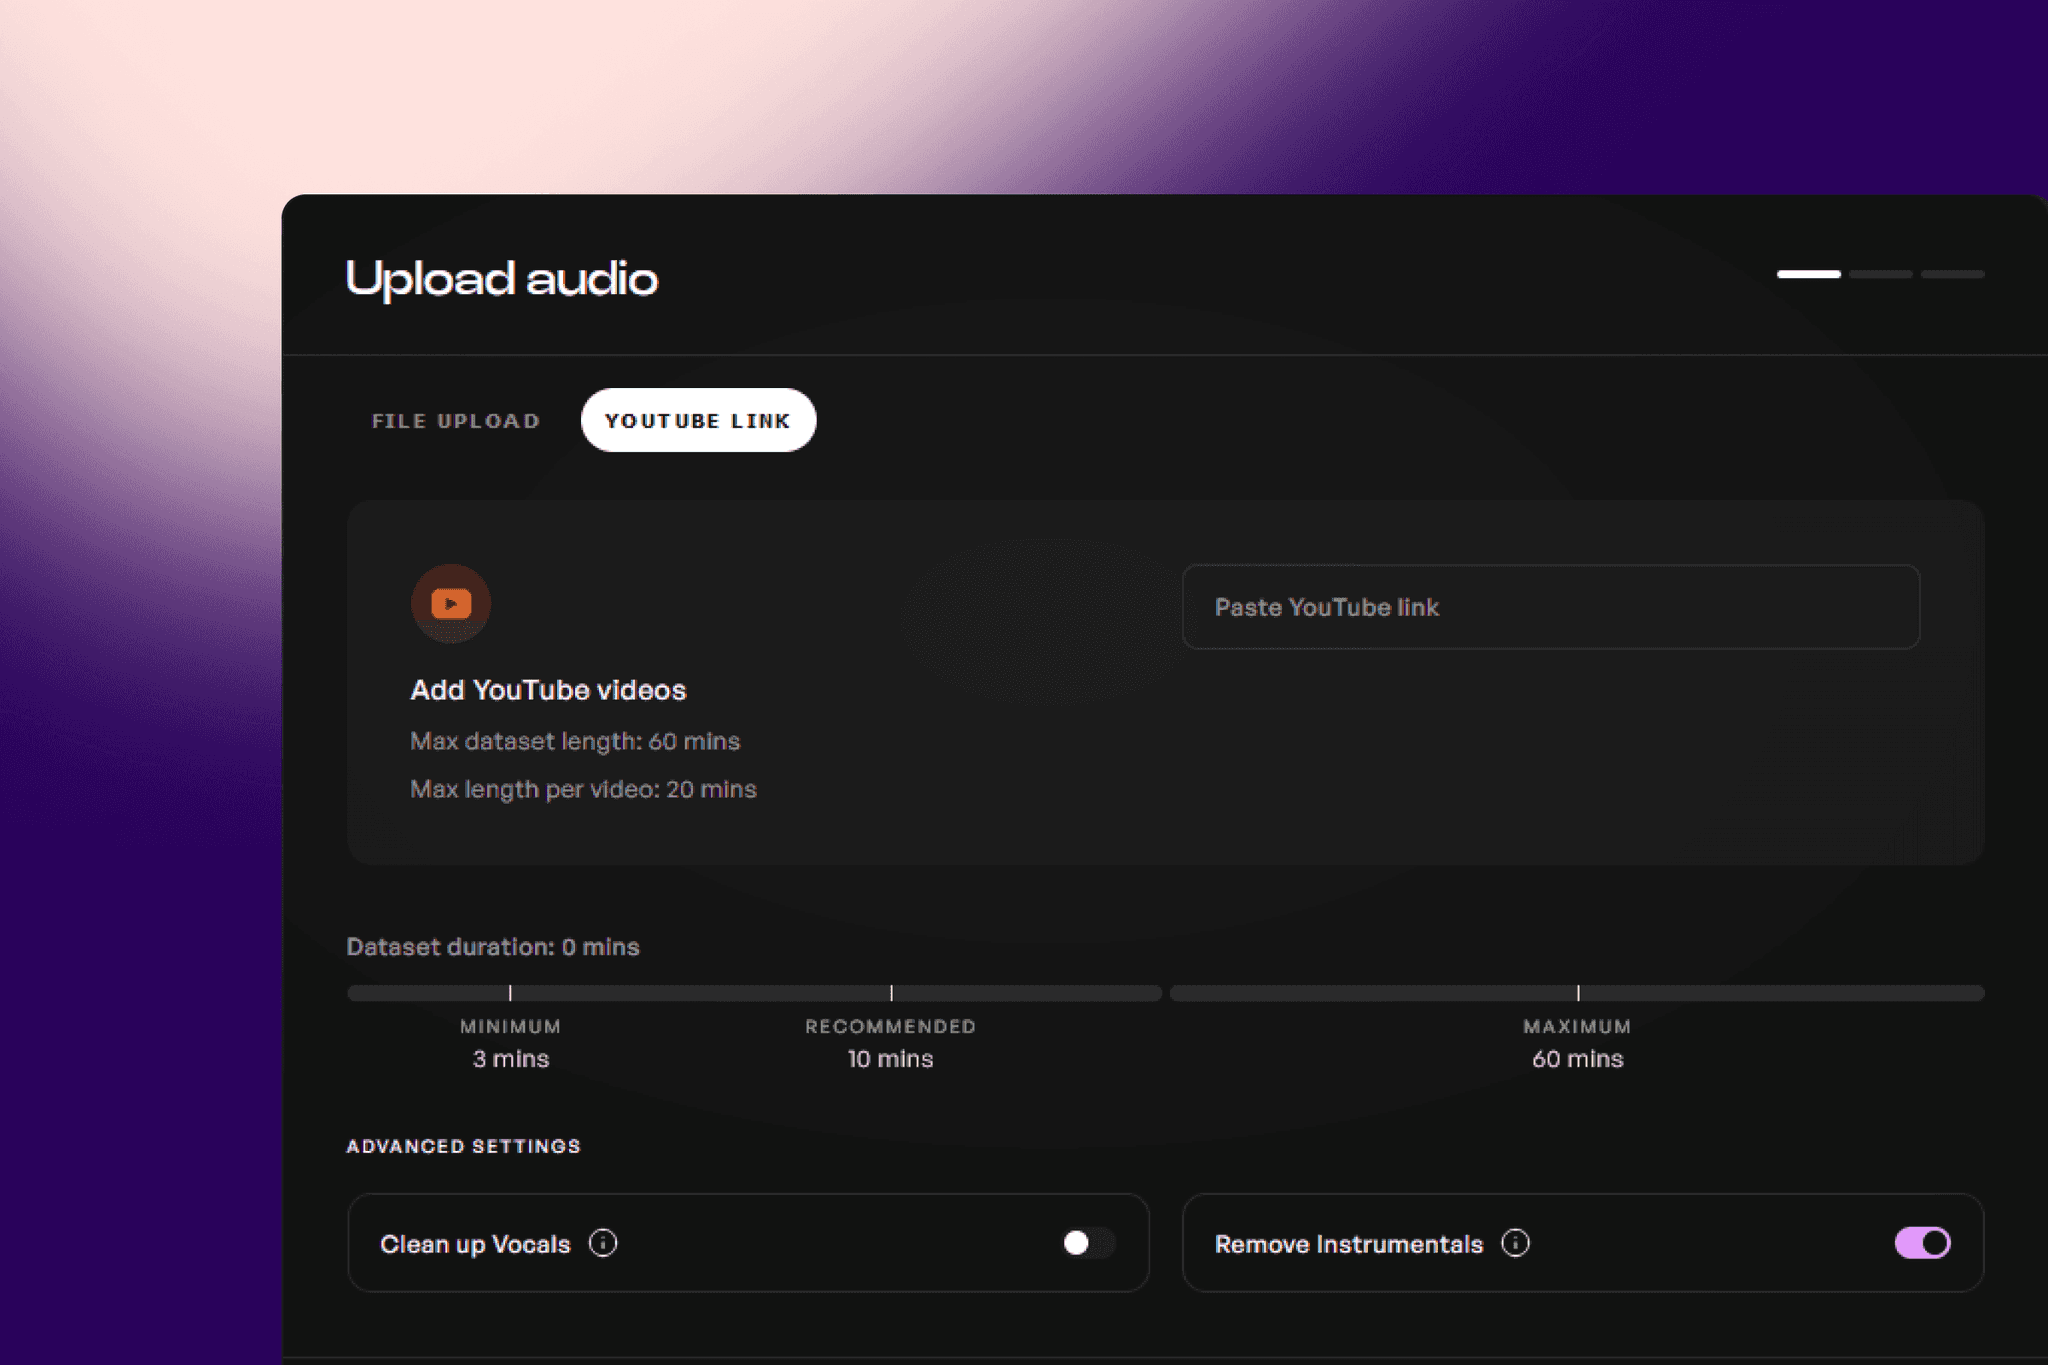Click info icon beside Remove Instrumentals
2048x1365 pixels.
[1515, 1243]
